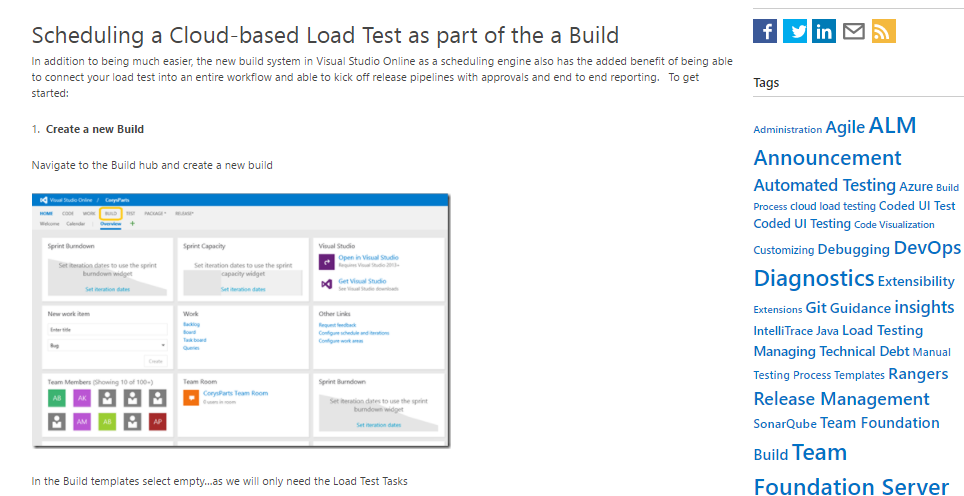Open Extensibility tag

point(916,281)
